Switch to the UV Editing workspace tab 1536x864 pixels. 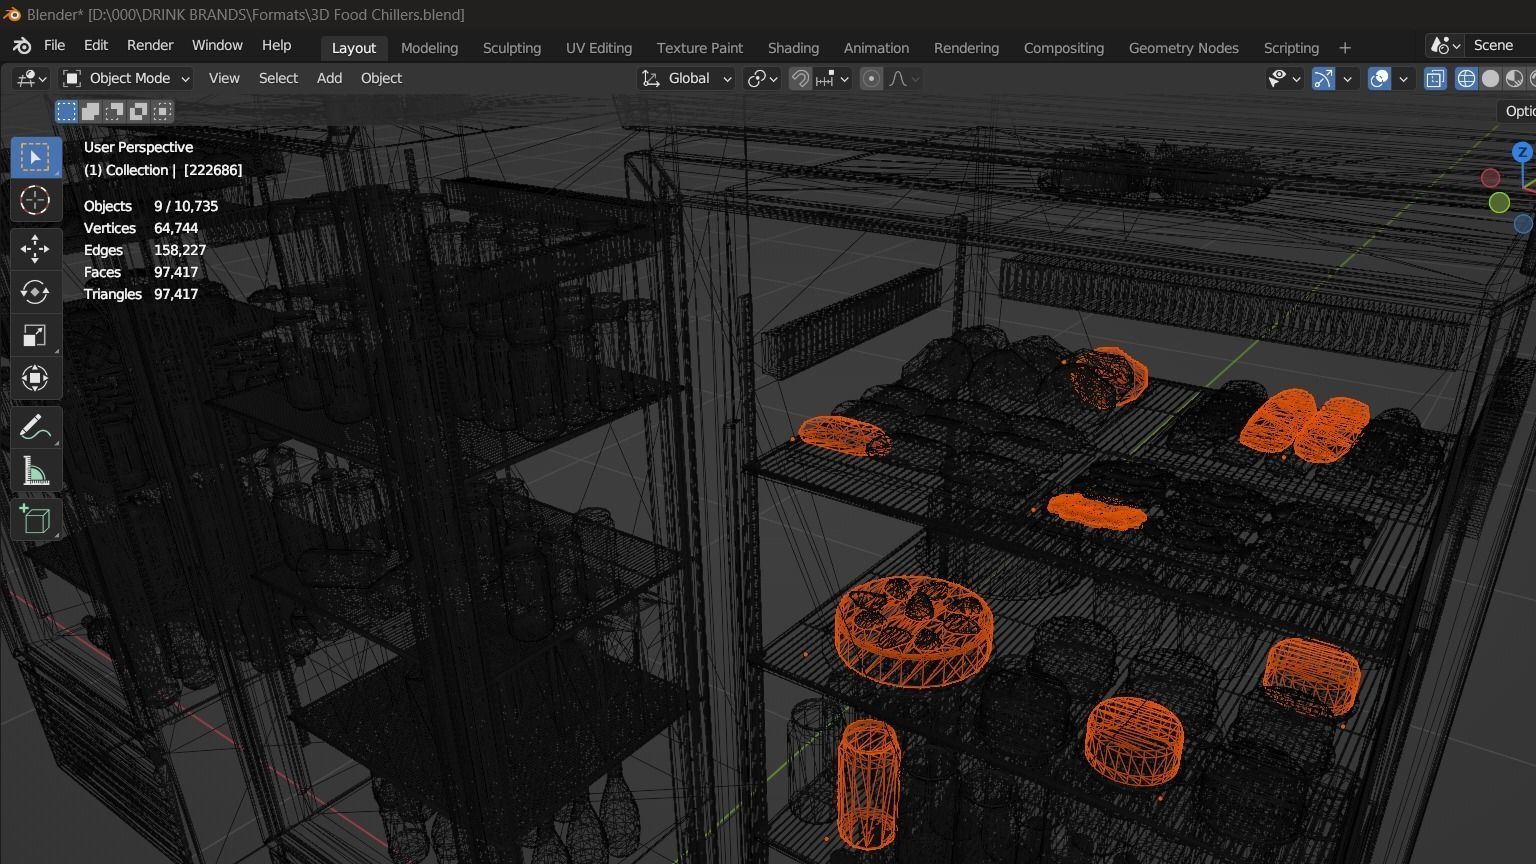point(599,48)
